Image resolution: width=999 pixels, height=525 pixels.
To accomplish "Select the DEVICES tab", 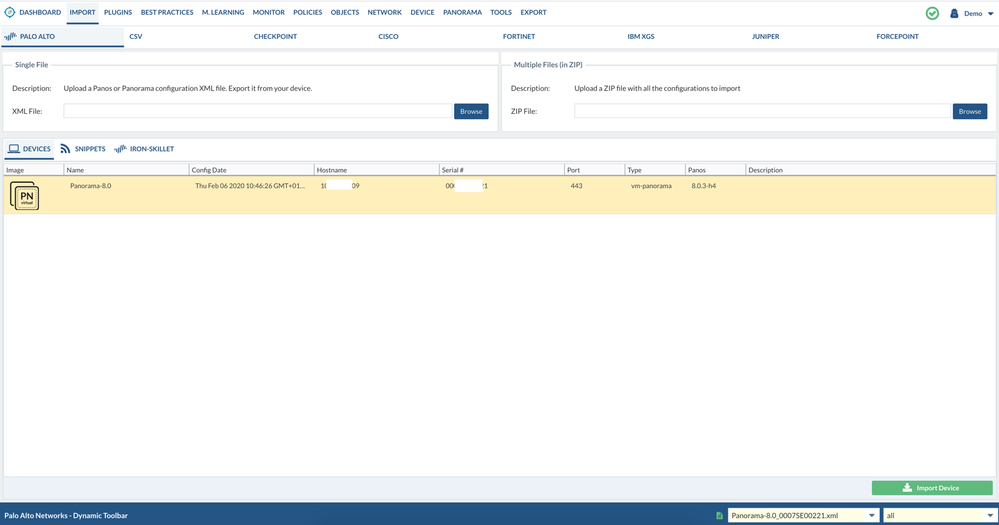I will click(x=29, y=149).
